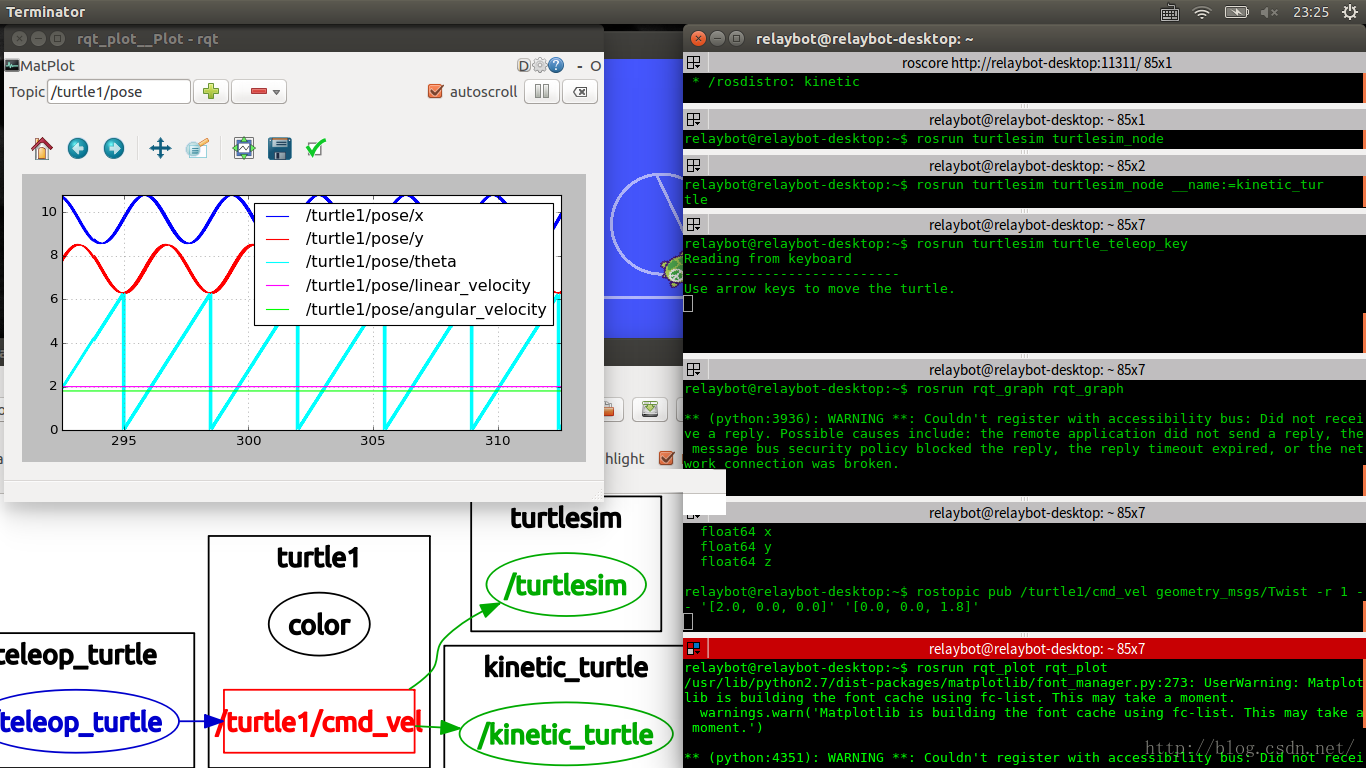Click group icon on rqt_graph terminal titlebar
1366x768 pixels.
click(692, 370)
